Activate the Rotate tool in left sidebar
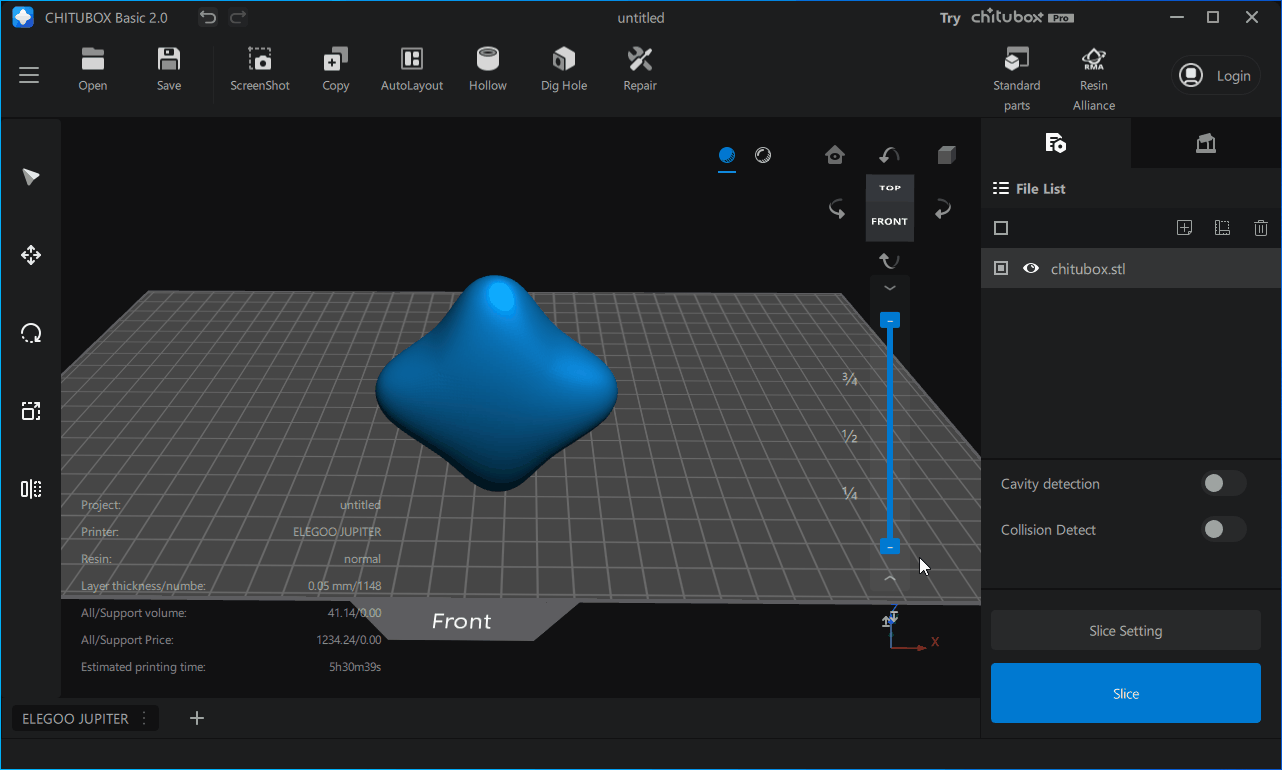 31,333
